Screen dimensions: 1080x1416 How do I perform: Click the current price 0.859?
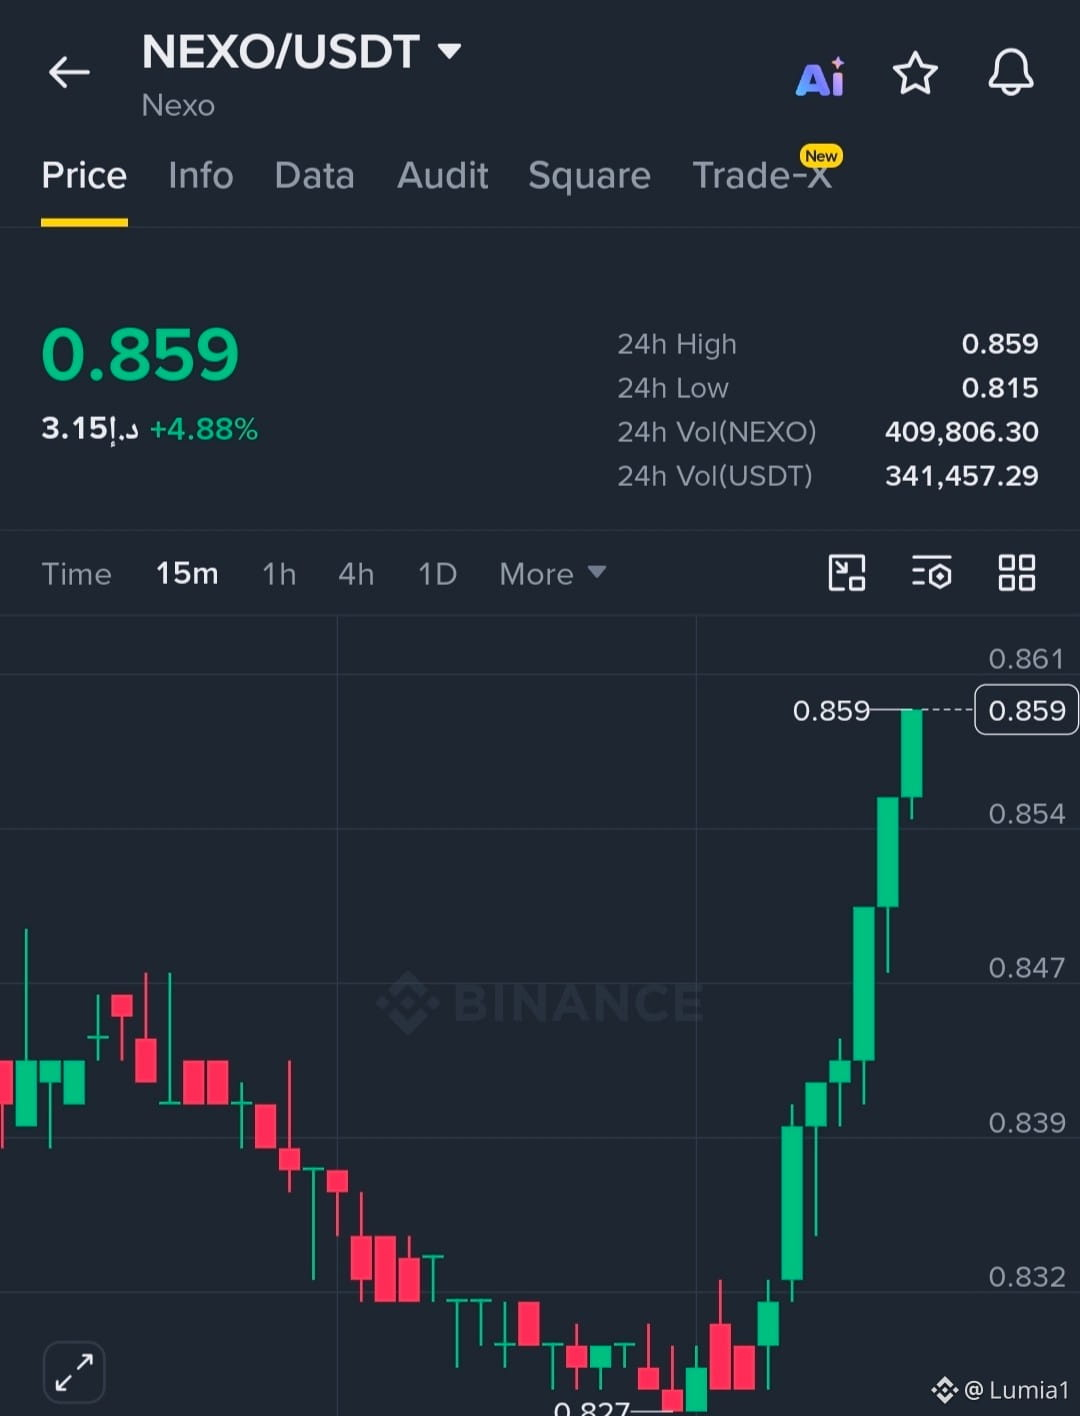point(140,355)
